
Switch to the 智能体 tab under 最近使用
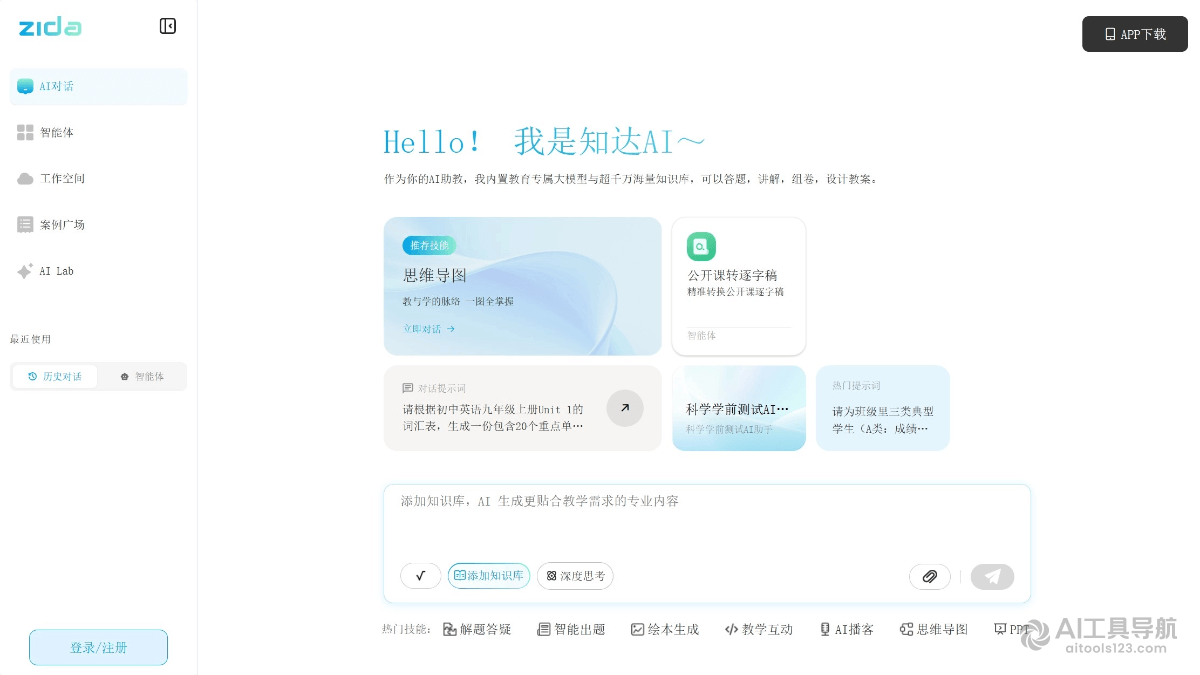coord(141,377)
